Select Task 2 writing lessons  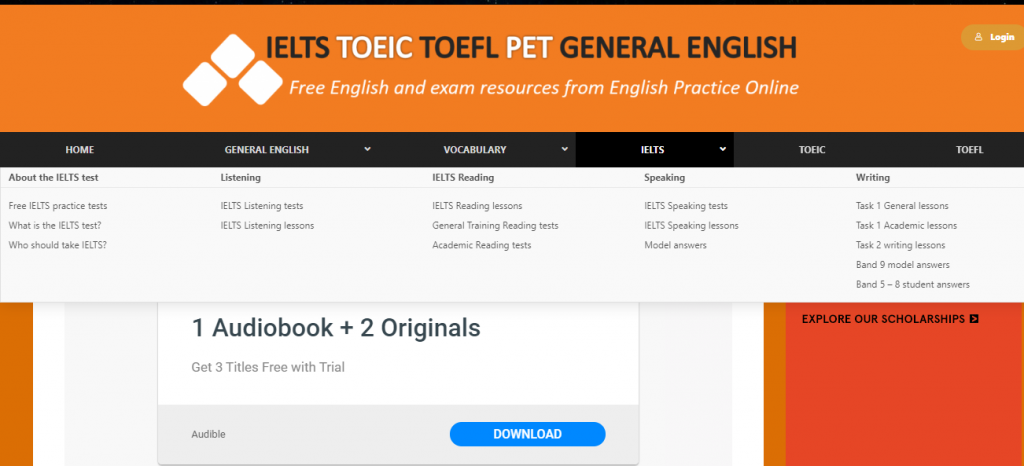click(900, 245)
